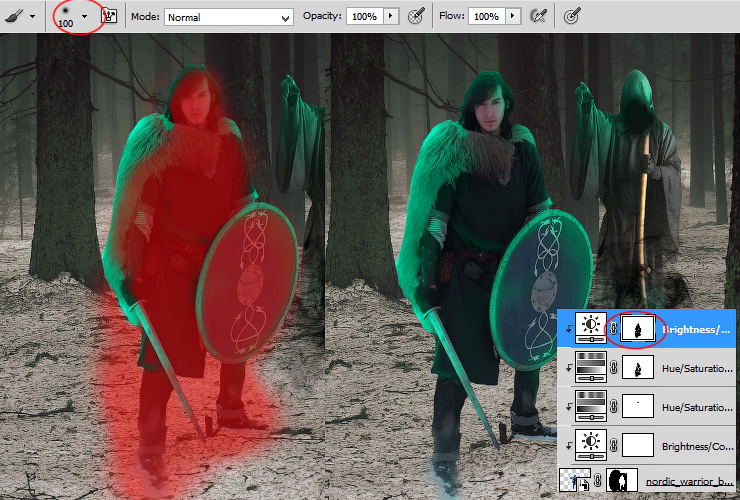Select the blank white mask of Brightness/Co...
Viewport: 740px width, 500px height.
click(638, 445)
